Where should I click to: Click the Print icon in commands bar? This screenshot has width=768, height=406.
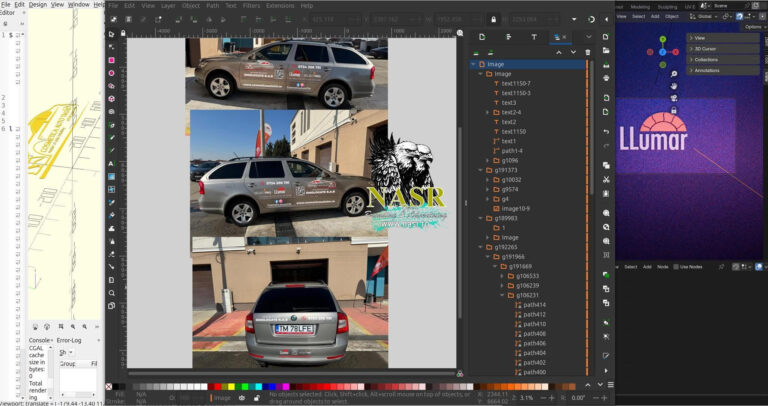(x=606, y=78)
